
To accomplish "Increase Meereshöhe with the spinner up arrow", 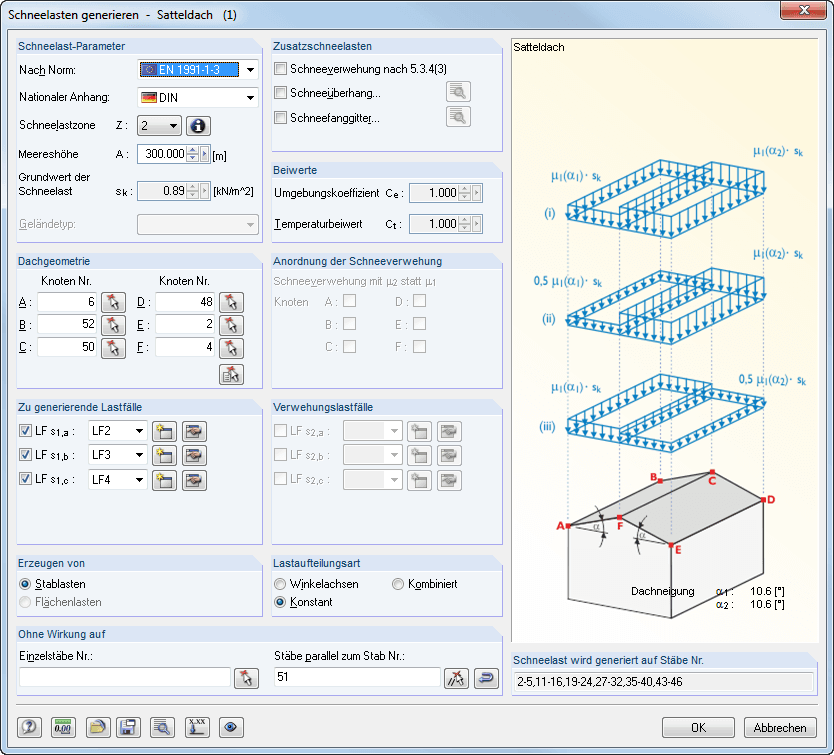I will (x=193, y=150).
